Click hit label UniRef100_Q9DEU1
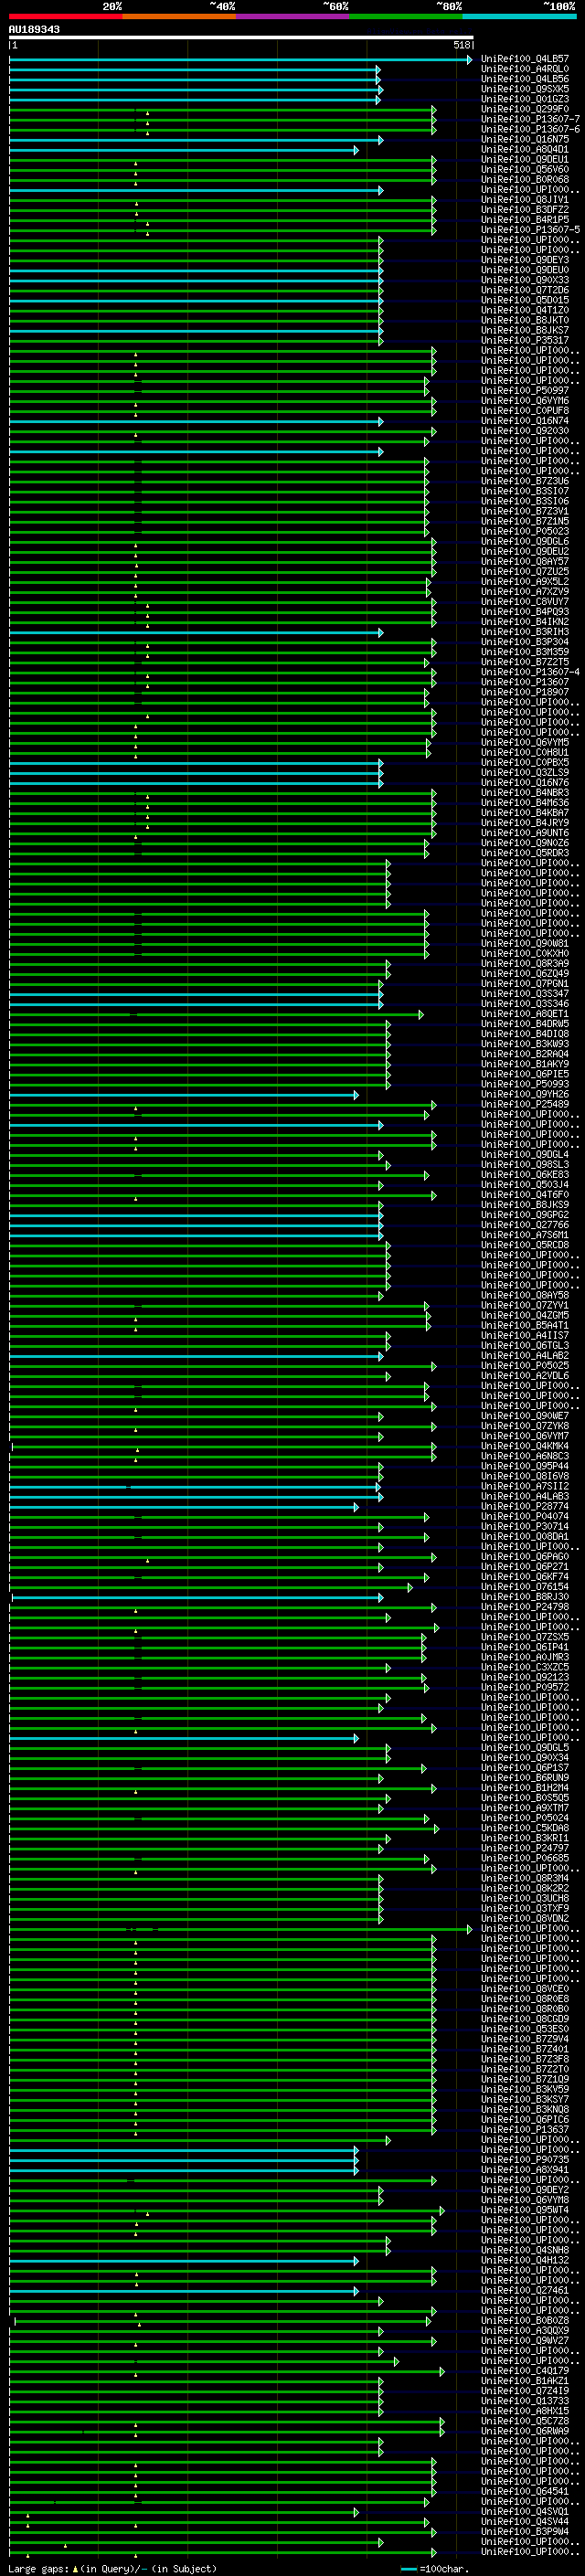Viewport: 585px width, 2576px height. [x=525, y=159]
